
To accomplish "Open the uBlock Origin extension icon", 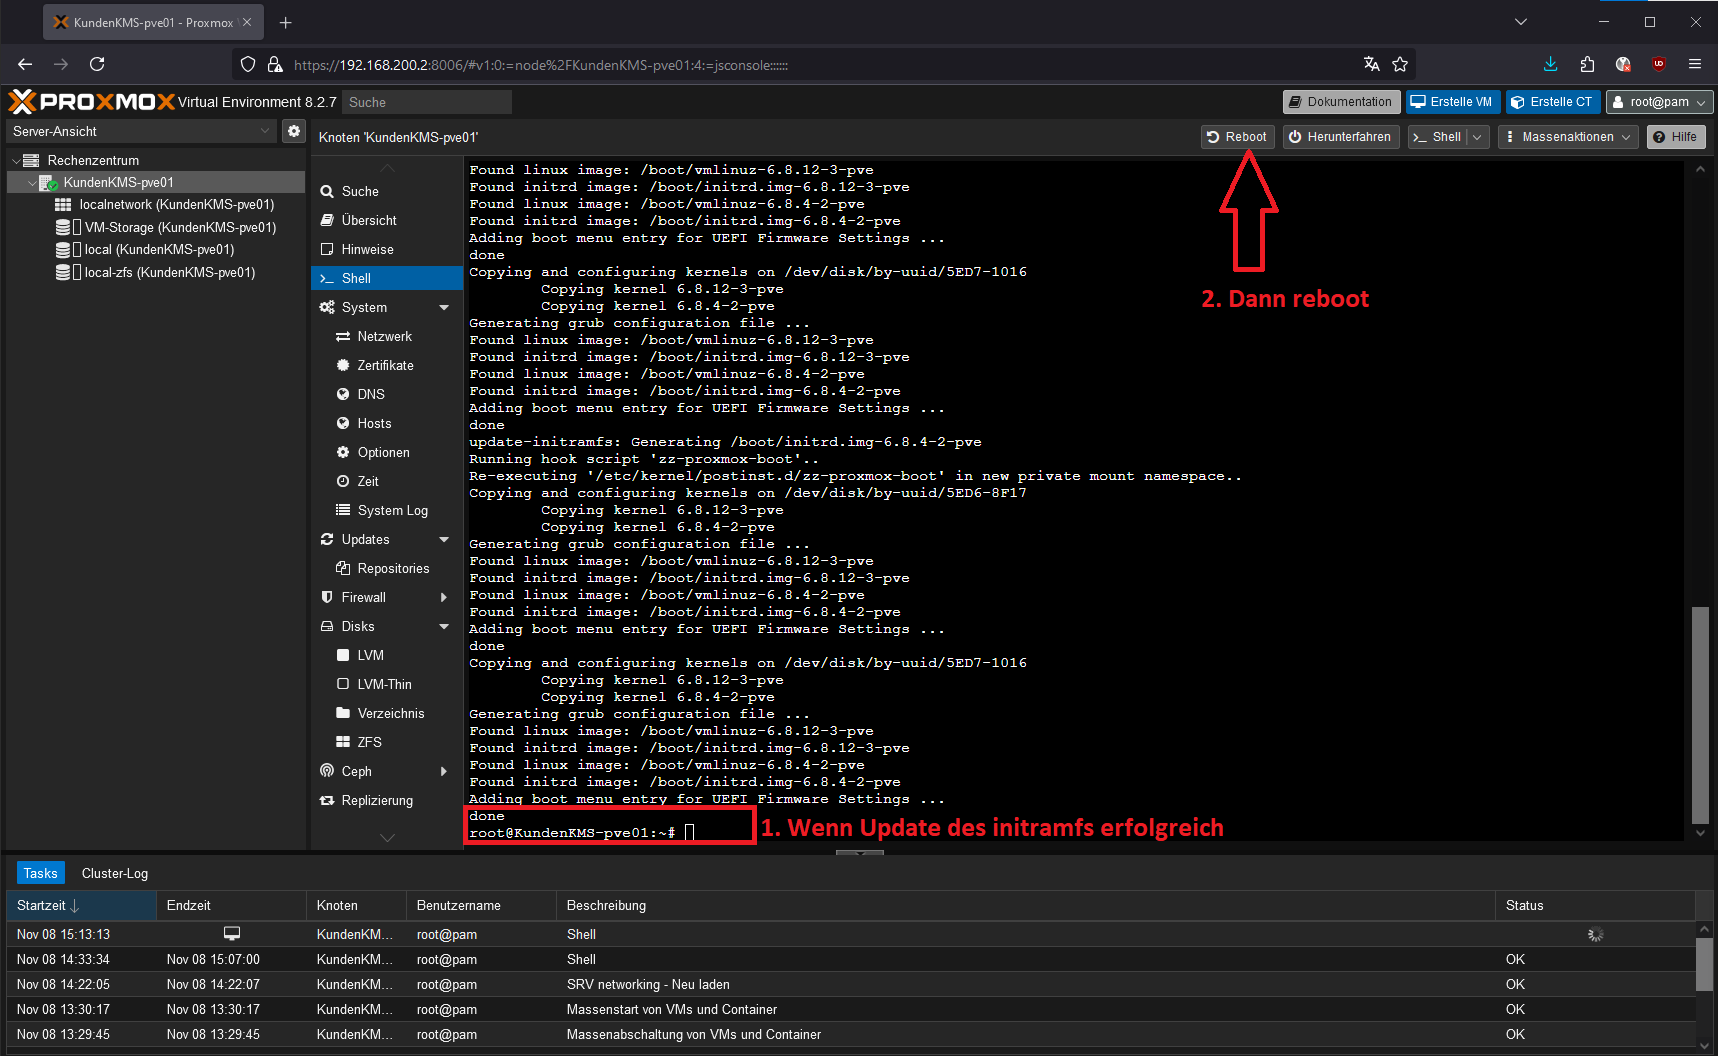I will point(1659,64).
